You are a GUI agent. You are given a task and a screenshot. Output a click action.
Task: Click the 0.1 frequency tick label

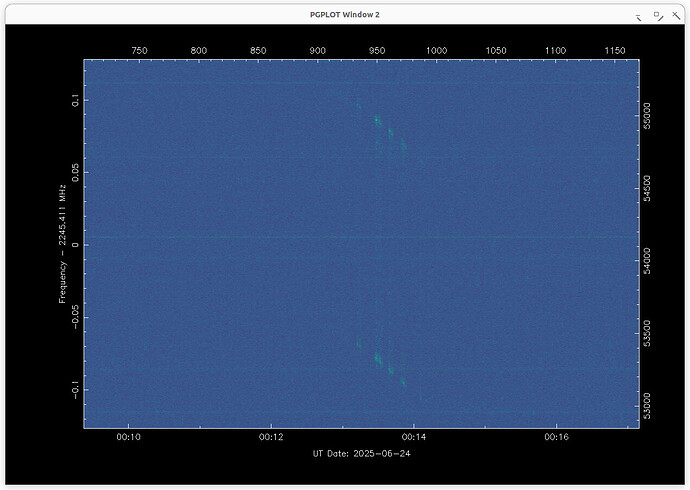click(75, 100)
